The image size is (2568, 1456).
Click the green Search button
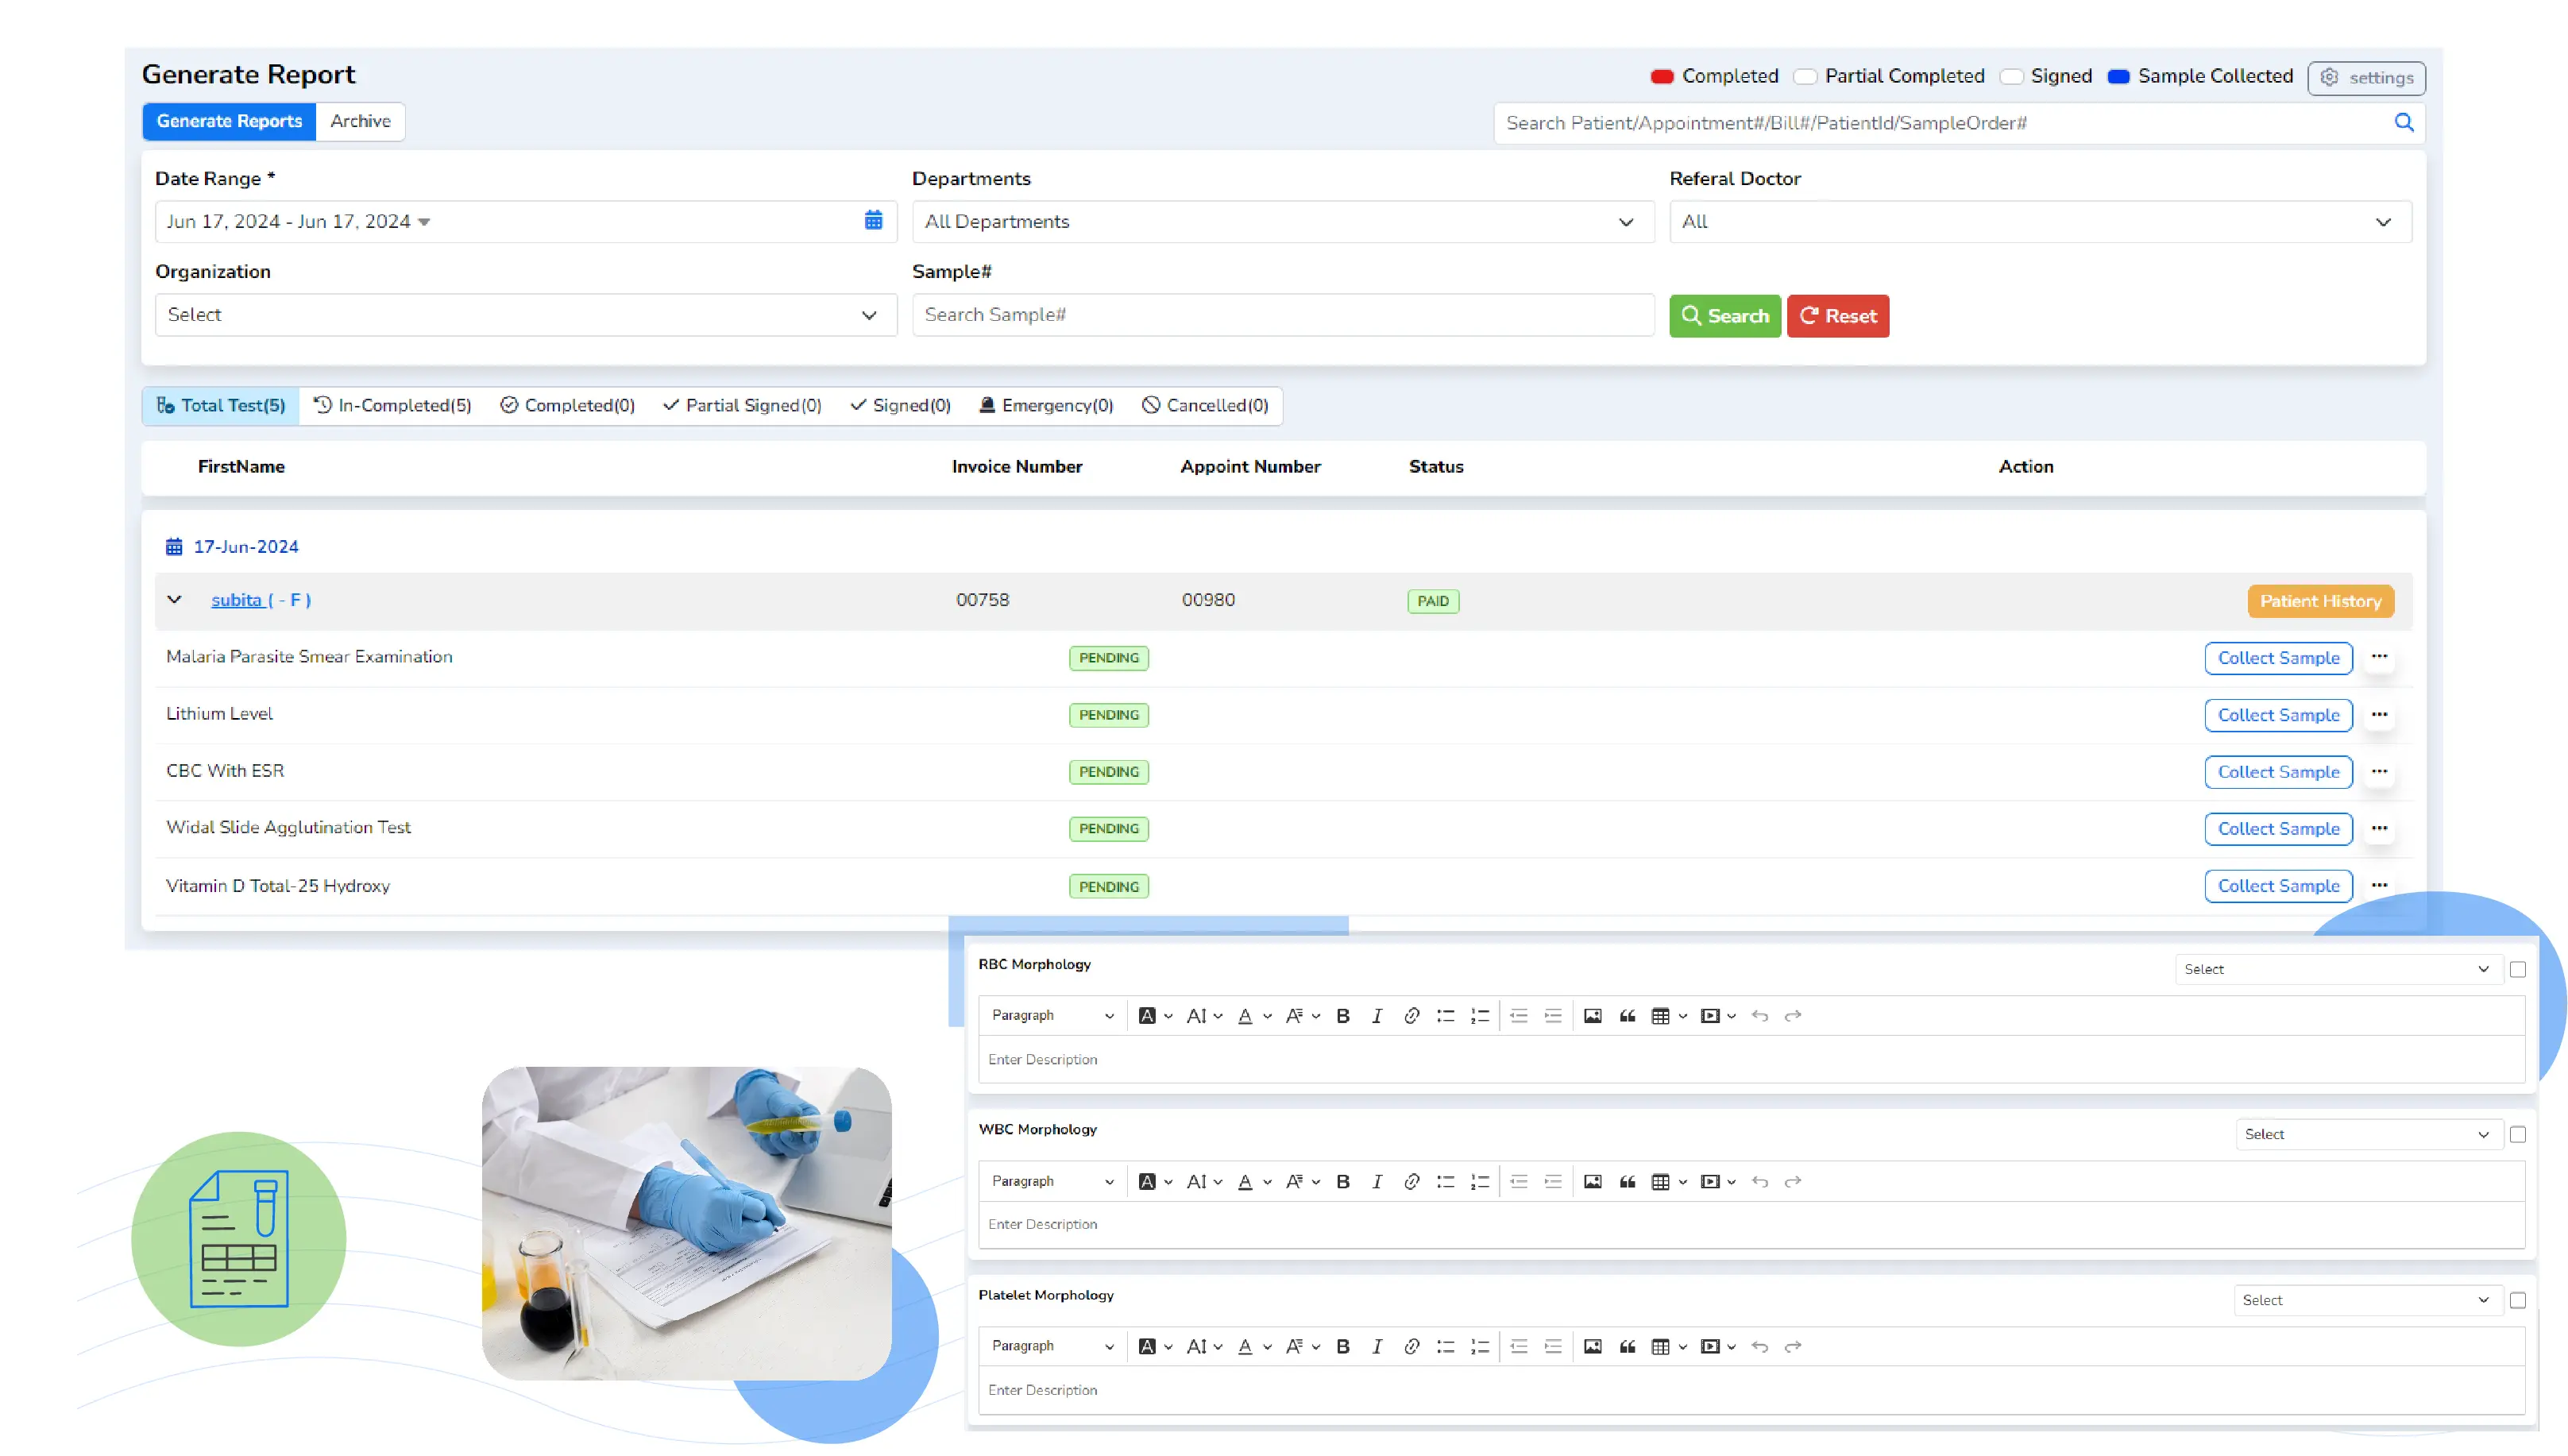tap(1724, 315)
